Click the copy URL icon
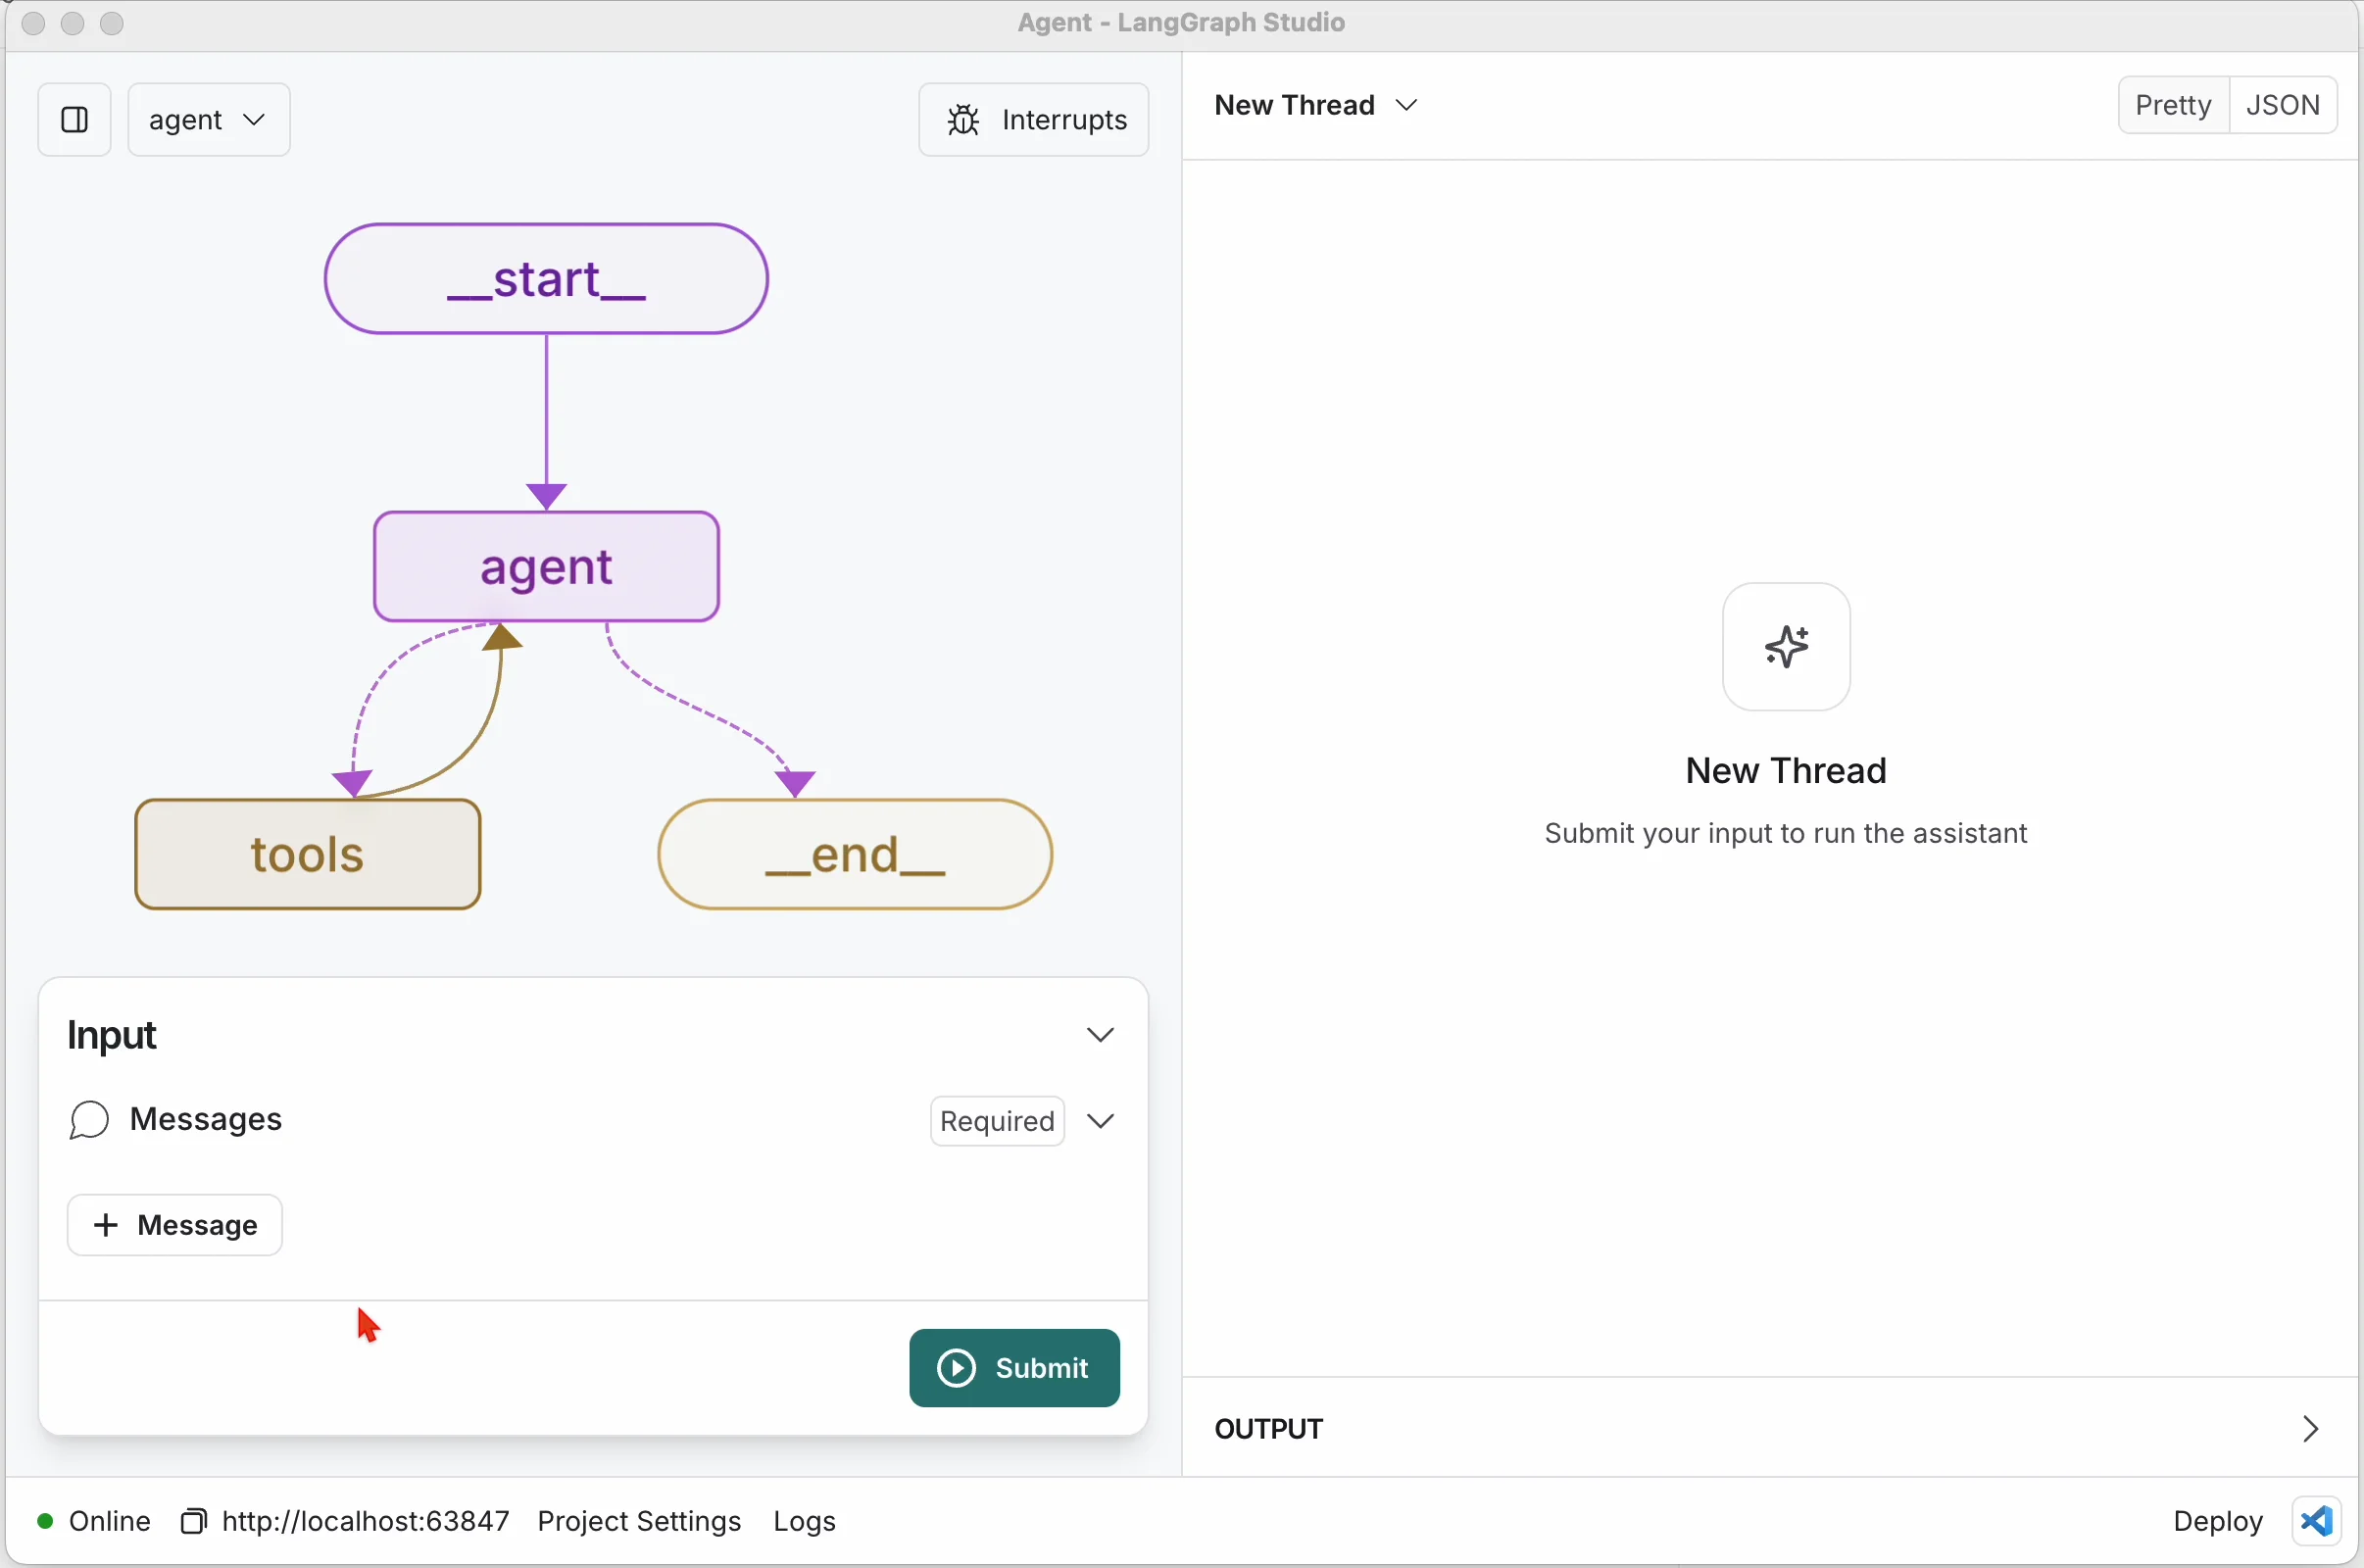 [x=193, y=1521]
